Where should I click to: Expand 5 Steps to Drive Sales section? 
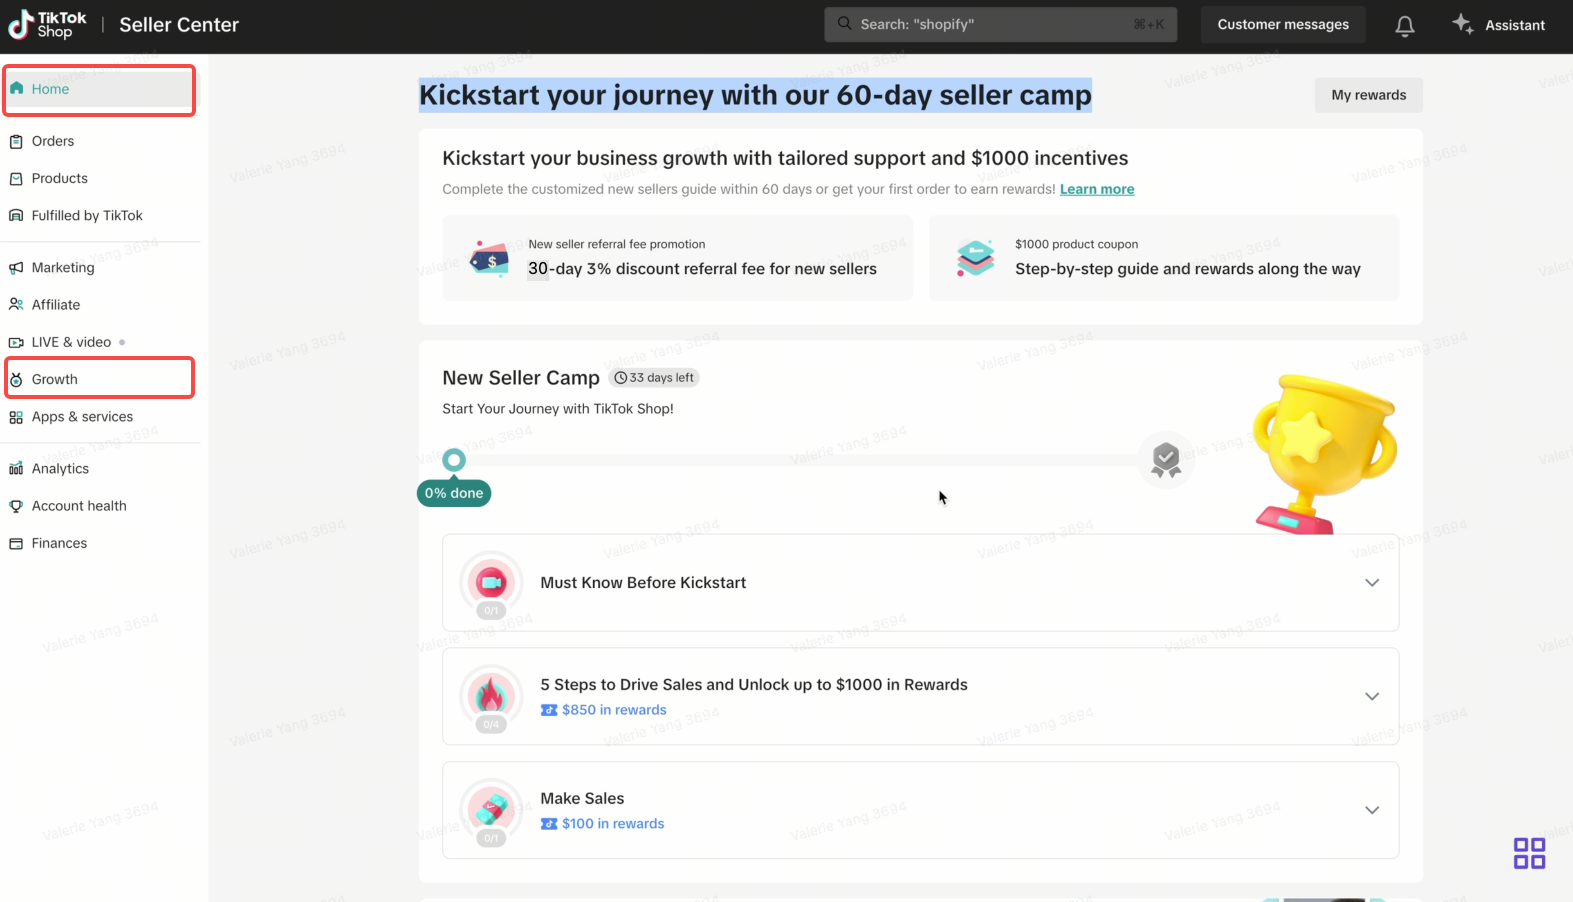click(x=1371, y=697)
